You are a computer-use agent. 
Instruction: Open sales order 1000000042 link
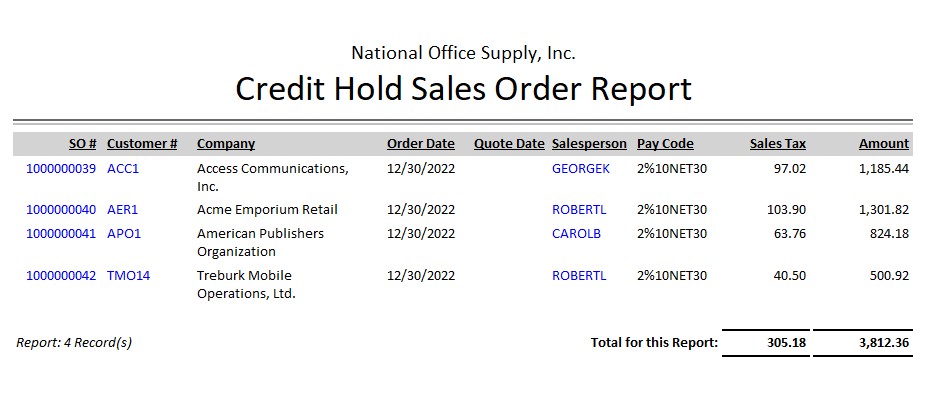[x=61, y=276]
